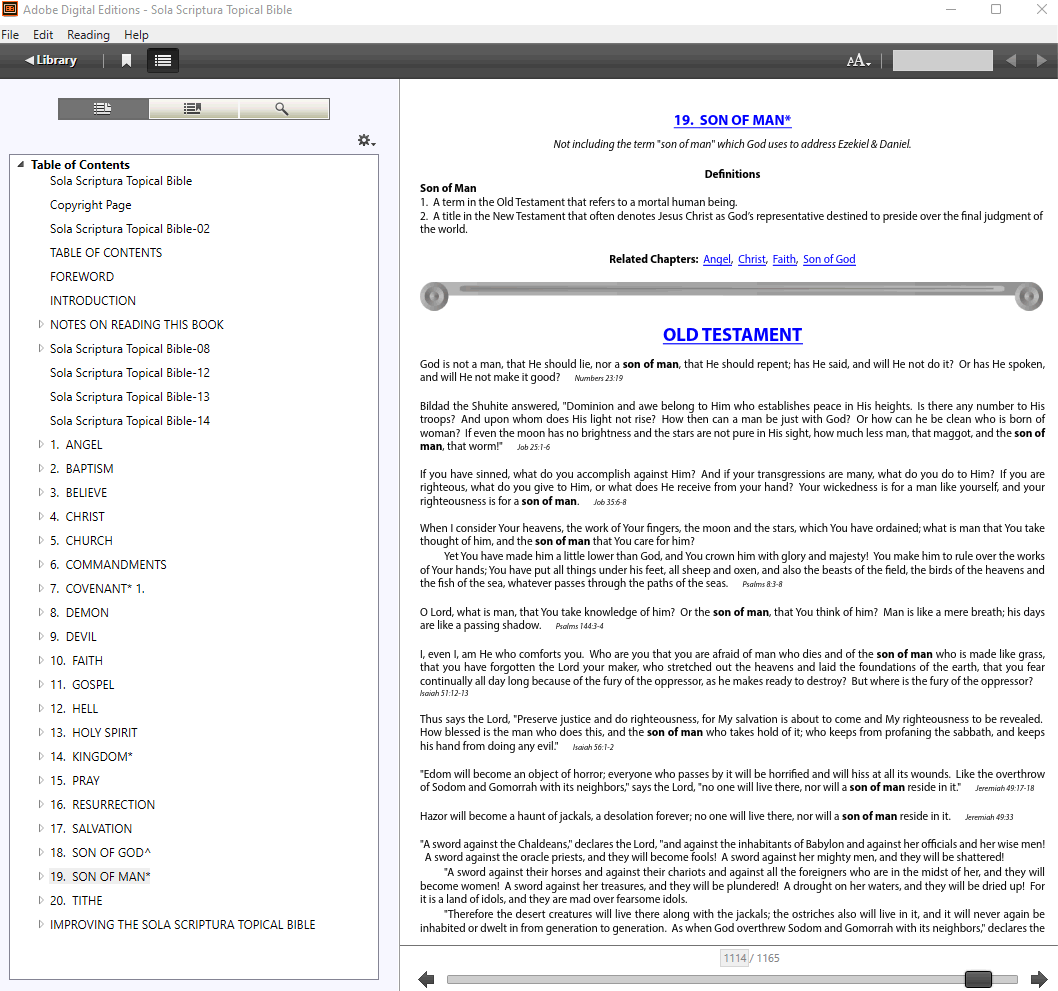Select 6. COMMANDMENTS chapter
1058x991 pixels.
click(x=108, y=565)
